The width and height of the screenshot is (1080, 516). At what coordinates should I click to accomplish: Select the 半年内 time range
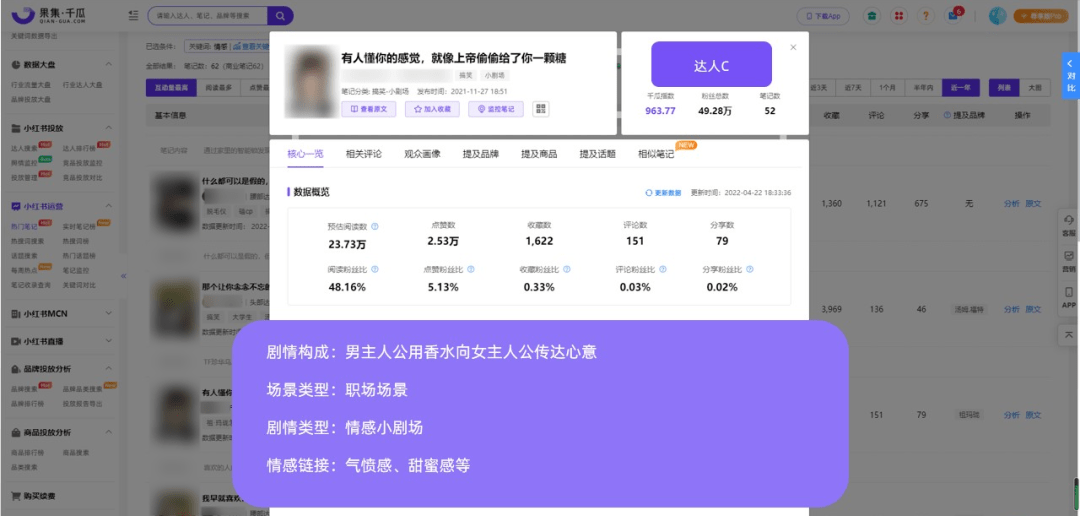[923, 87]
